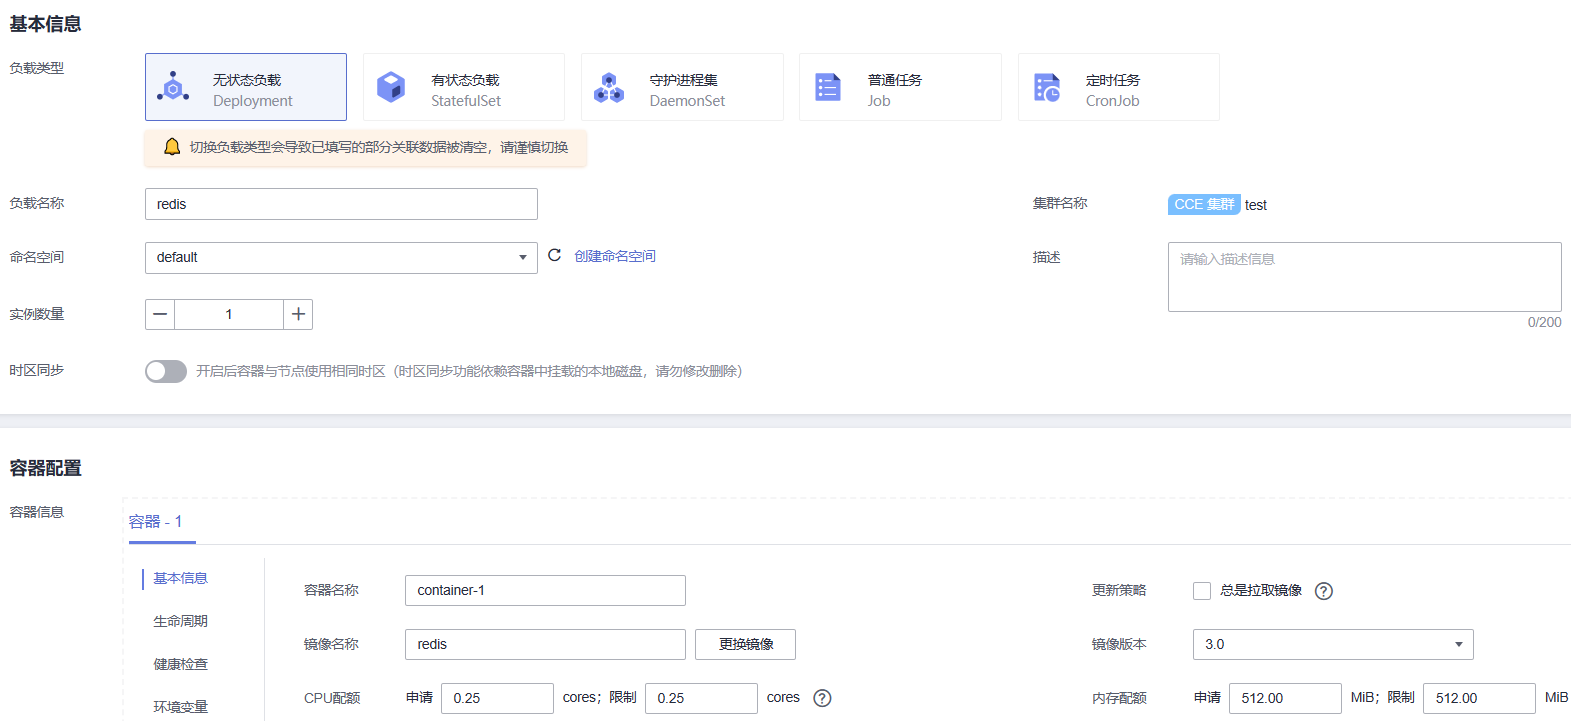The image size is (1571, 721).
Task: Click the 容器名称 field container-1
Action: tap(545, 590)
